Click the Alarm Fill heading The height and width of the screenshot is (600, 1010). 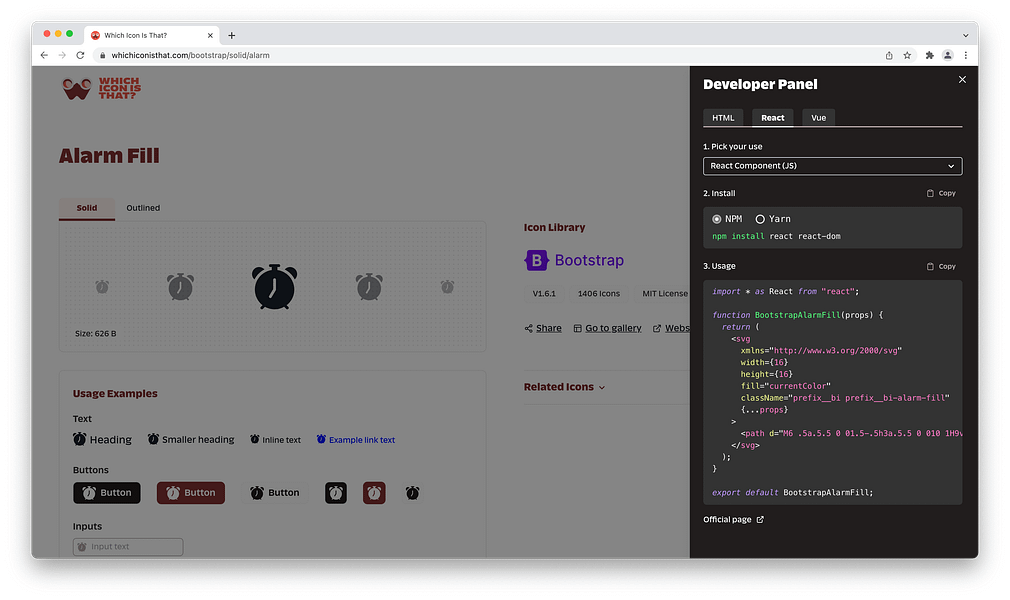(109, 155)
